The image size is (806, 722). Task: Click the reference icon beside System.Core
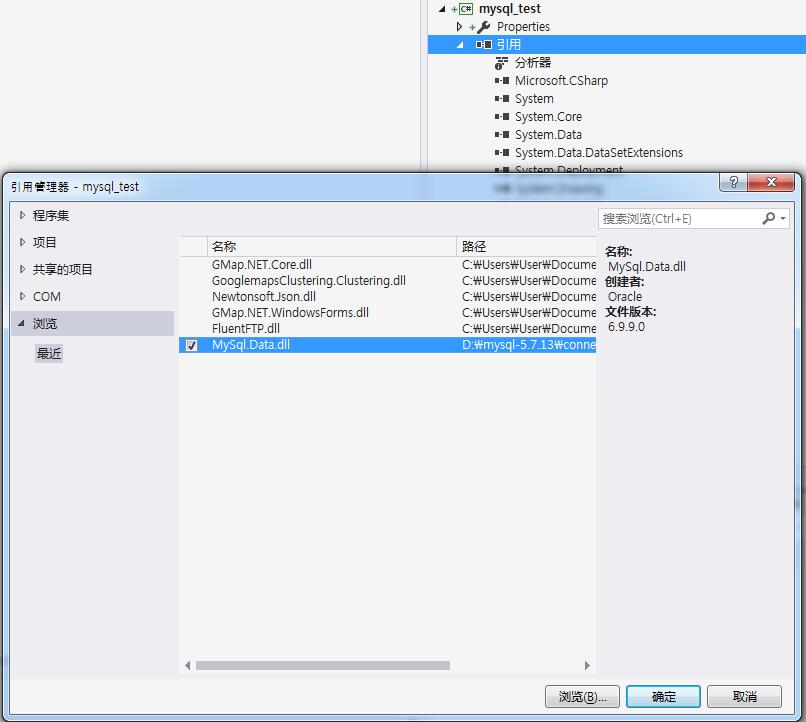pos(502,117)
